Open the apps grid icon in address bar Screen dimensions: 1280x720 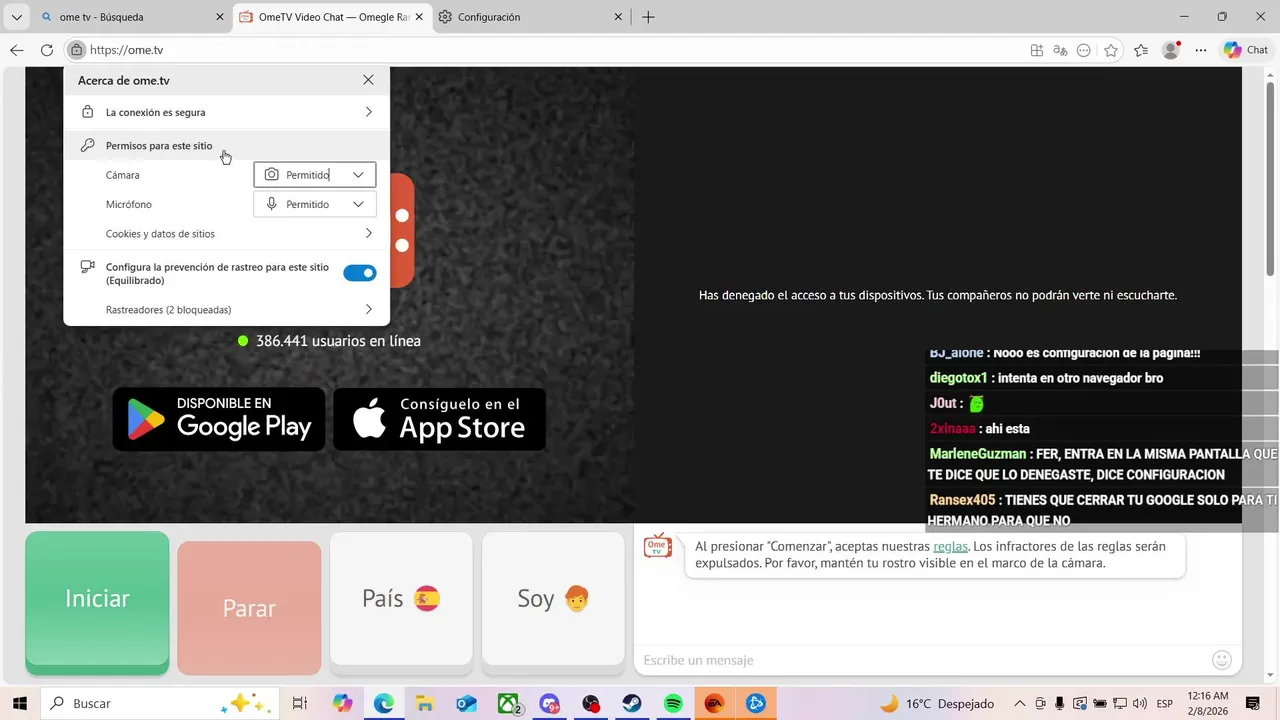[x=1037, y=50]
